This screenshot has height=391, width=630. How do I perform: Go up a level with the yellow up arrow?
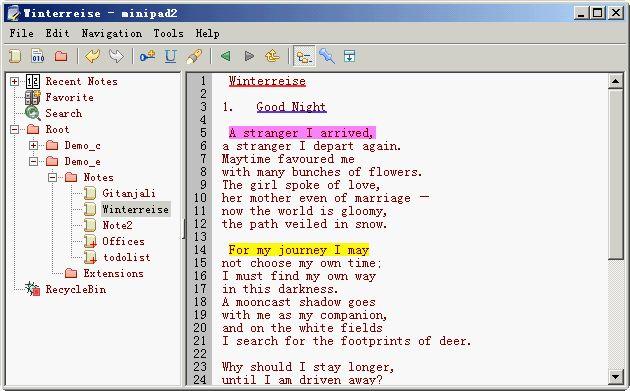(x=272, y=56)
